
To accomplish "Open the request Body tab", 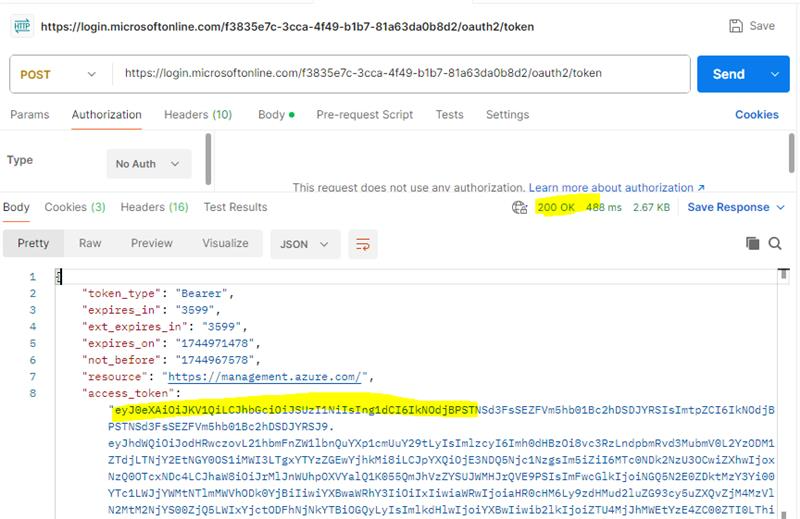I will pos(276,115).
